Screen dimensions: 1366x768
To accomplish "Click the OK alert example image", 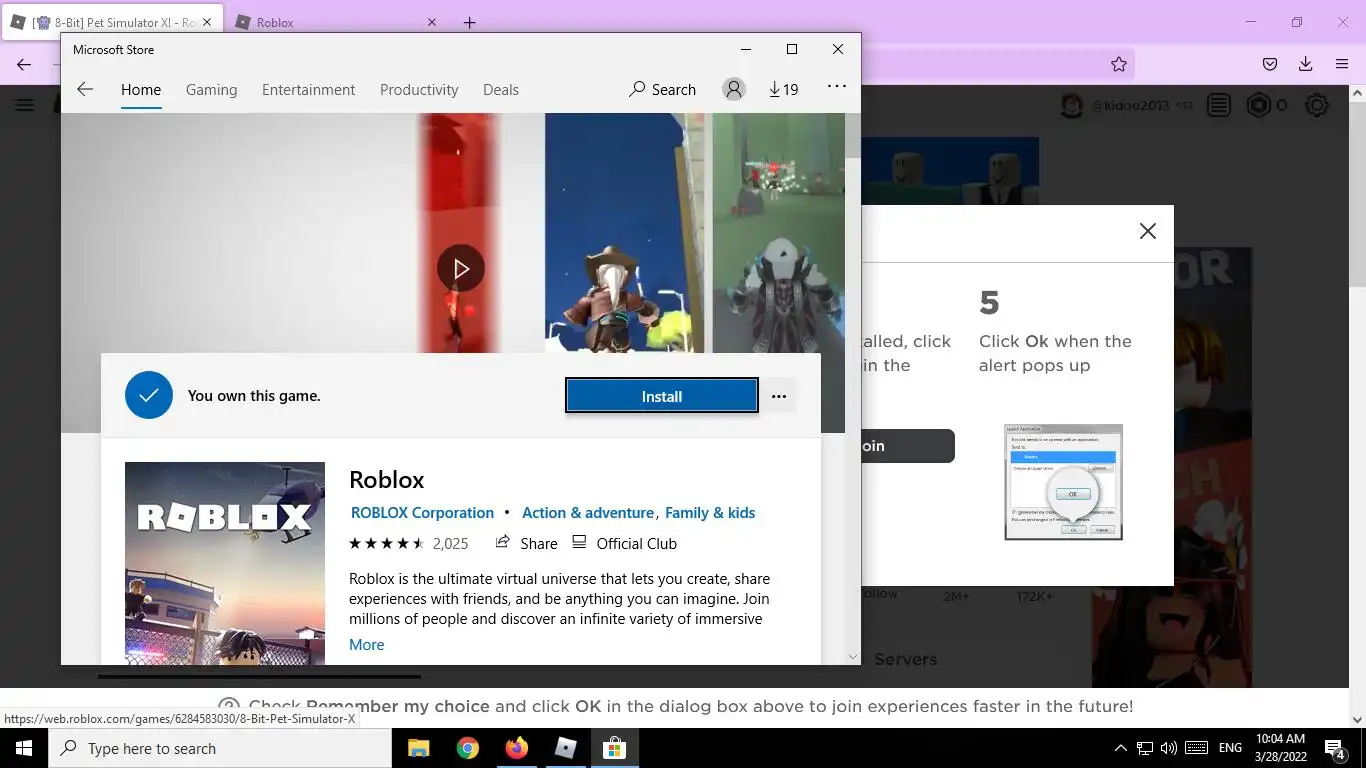I will pyautogui.click(x=1063, y=482).
